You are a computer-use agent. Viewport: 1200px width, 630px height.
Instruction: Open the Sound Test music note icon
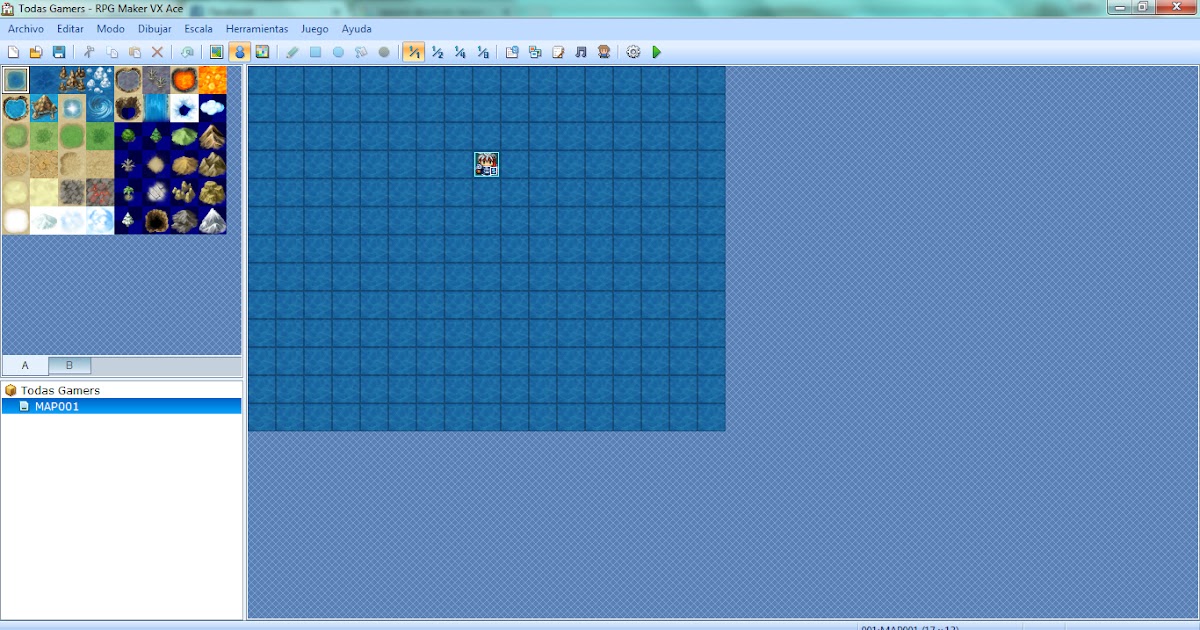point(581,52)
